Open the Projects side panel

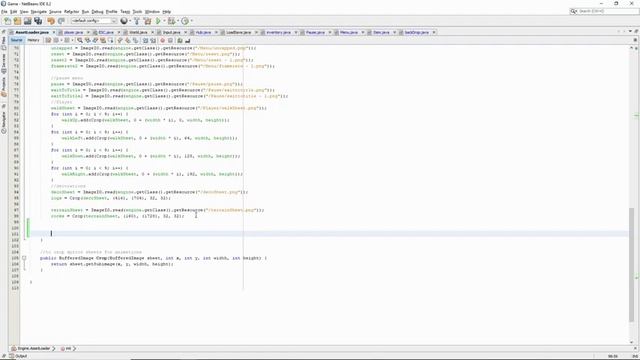[4, 86]
